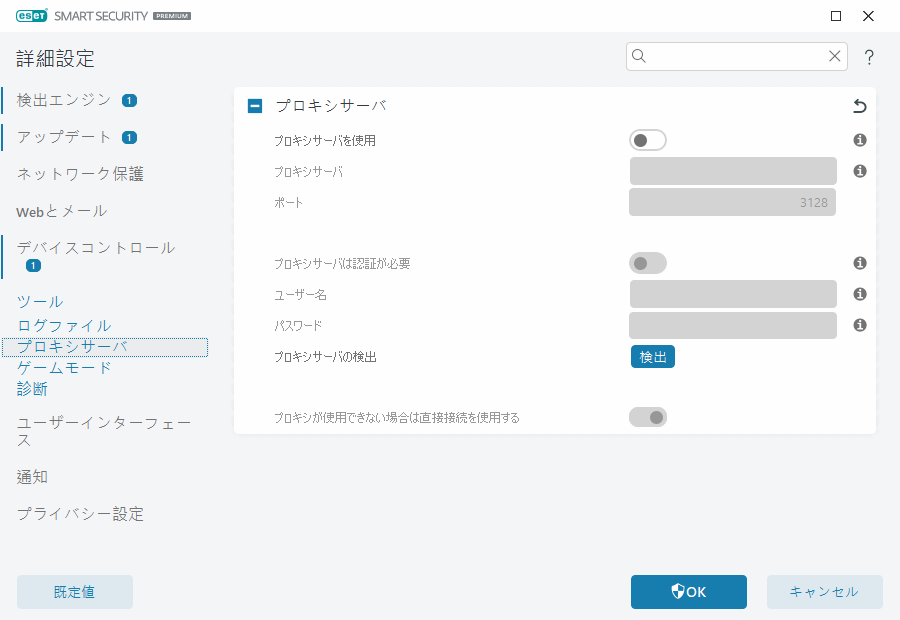
Task: Click the revert arrow for proxy settings
Action: coord(858,105)
